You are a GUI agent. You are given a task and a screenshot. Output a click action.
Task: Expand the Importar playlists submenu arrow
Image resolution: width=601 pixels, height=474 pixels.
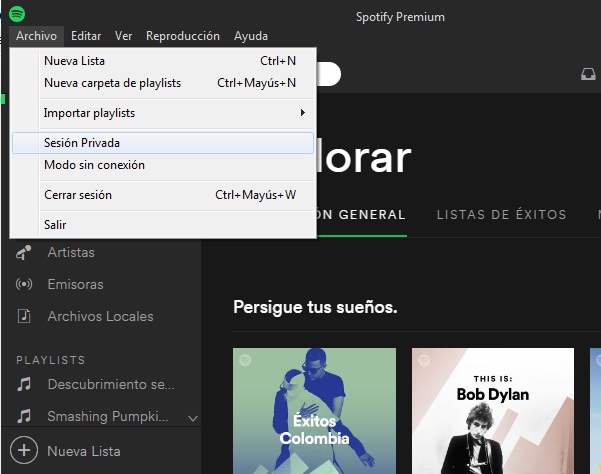[x=302, y=113]
